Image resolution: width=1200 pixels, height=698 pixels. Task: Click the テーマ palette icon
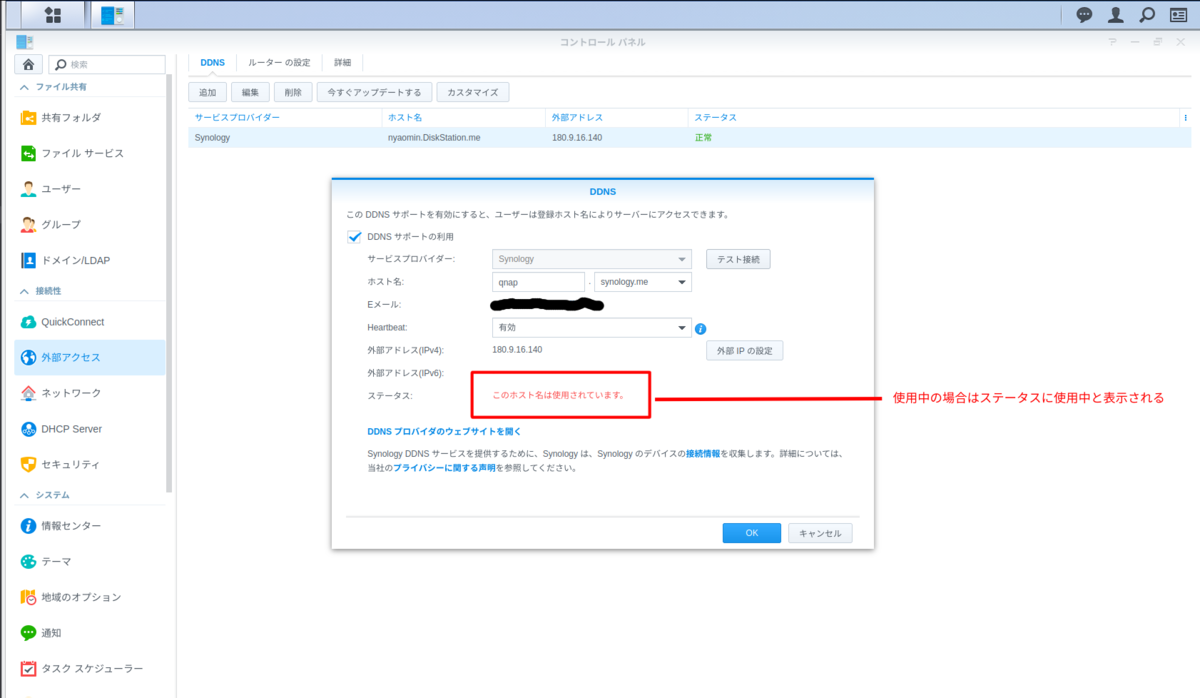[29, 561]
